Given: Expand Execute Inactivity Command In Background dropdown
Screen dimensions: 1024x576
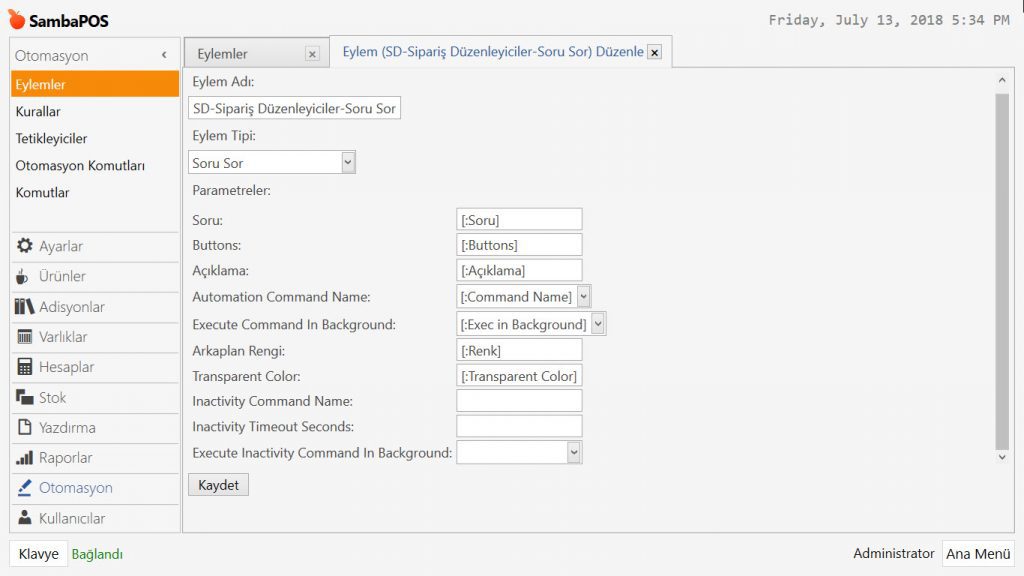Looking at the screenshot, I should (574, 453).
